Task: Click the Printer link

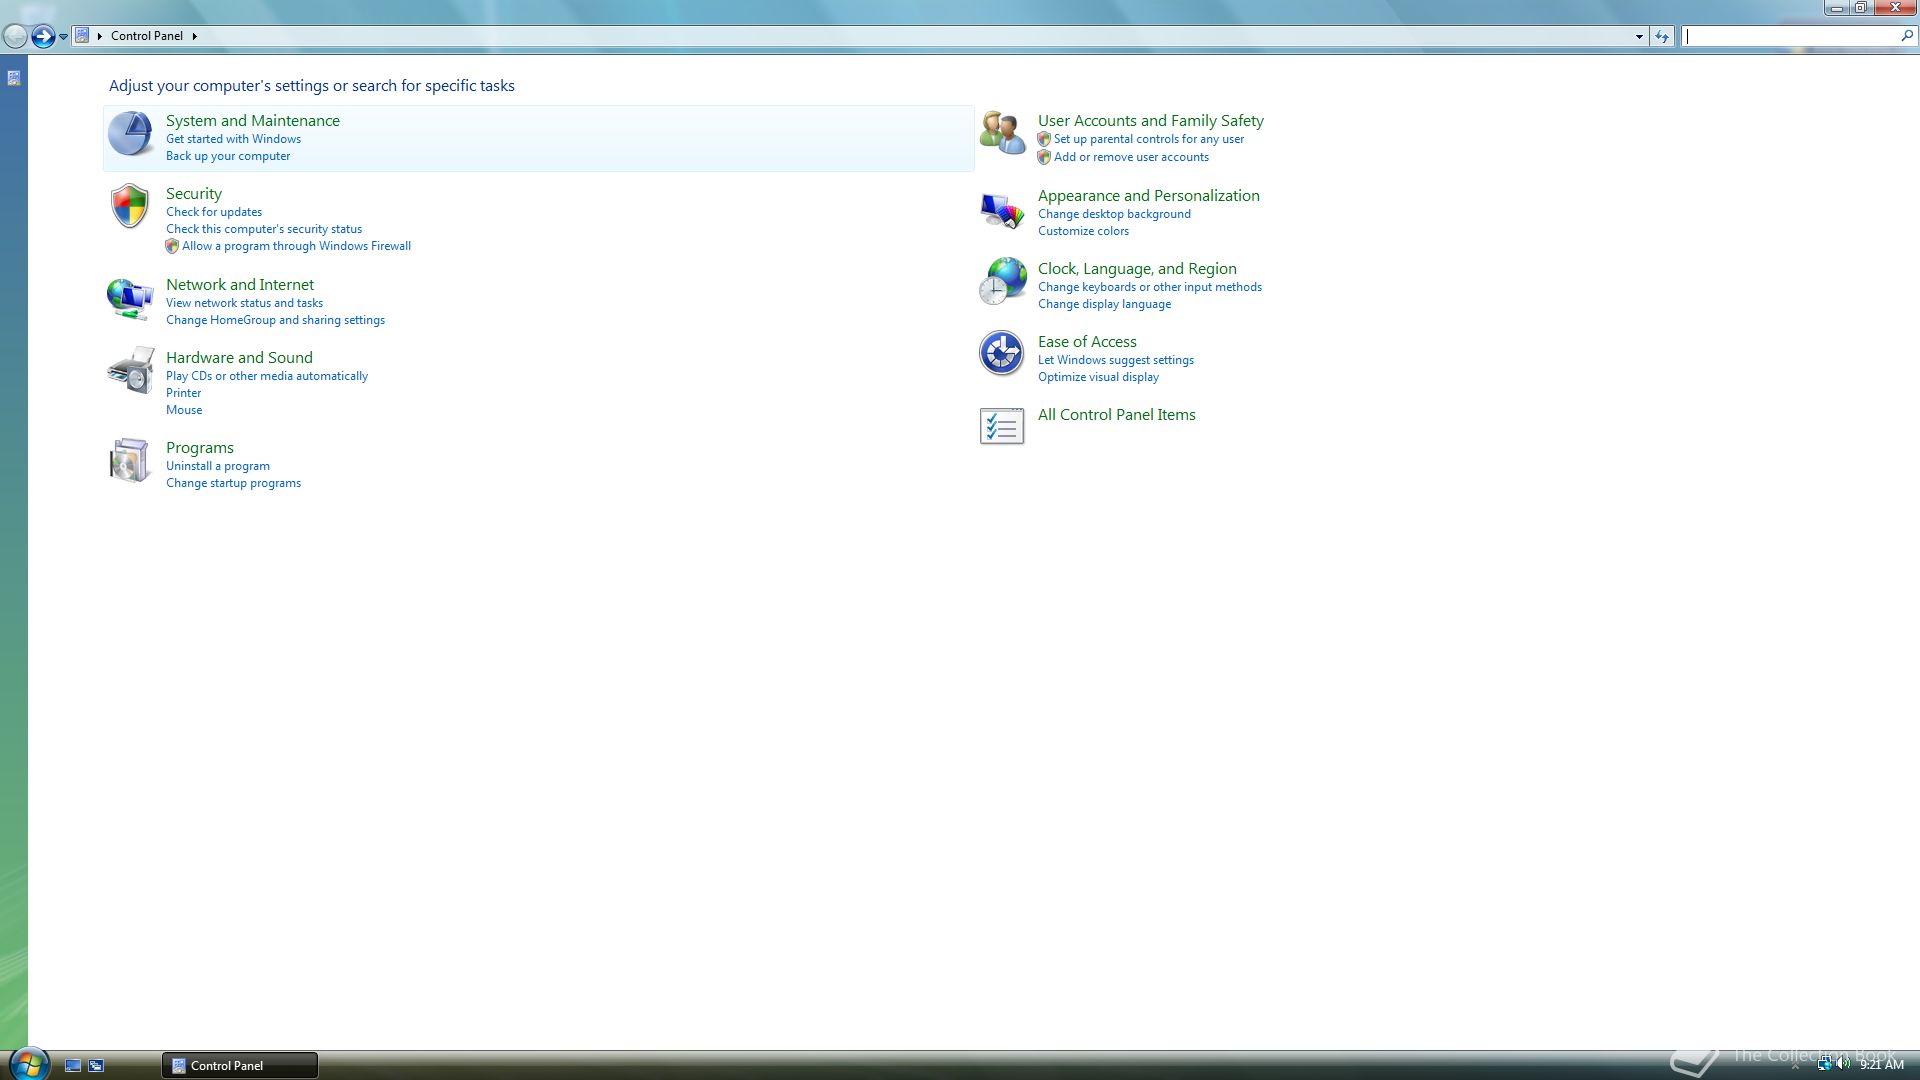Action: pos(183,393)
